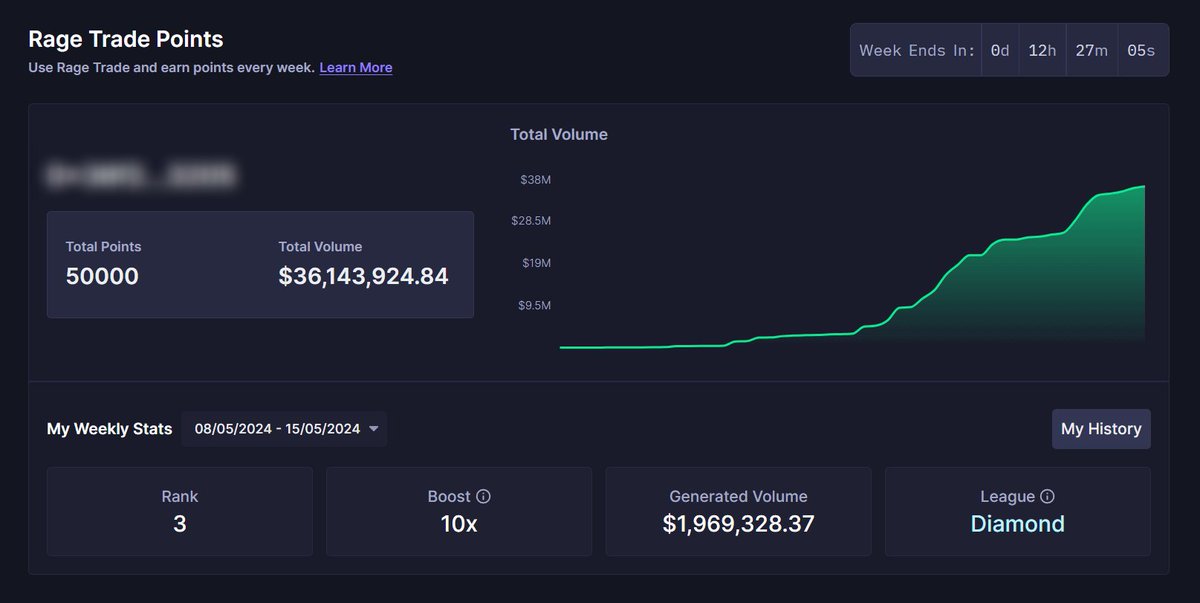Click the blurred wallet address
The image size is (1200, 603).
(x=140, y=175)
